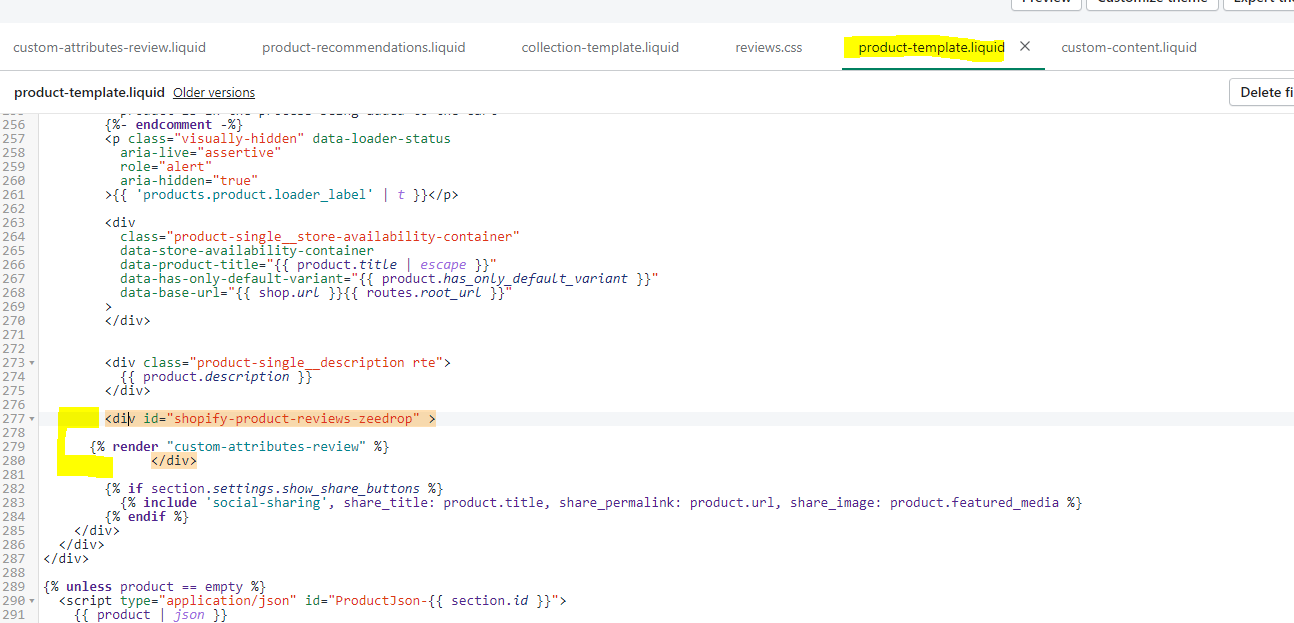Switch to the collection-template.liquid tab
The image size is (1294, 623).
point(600,47)
